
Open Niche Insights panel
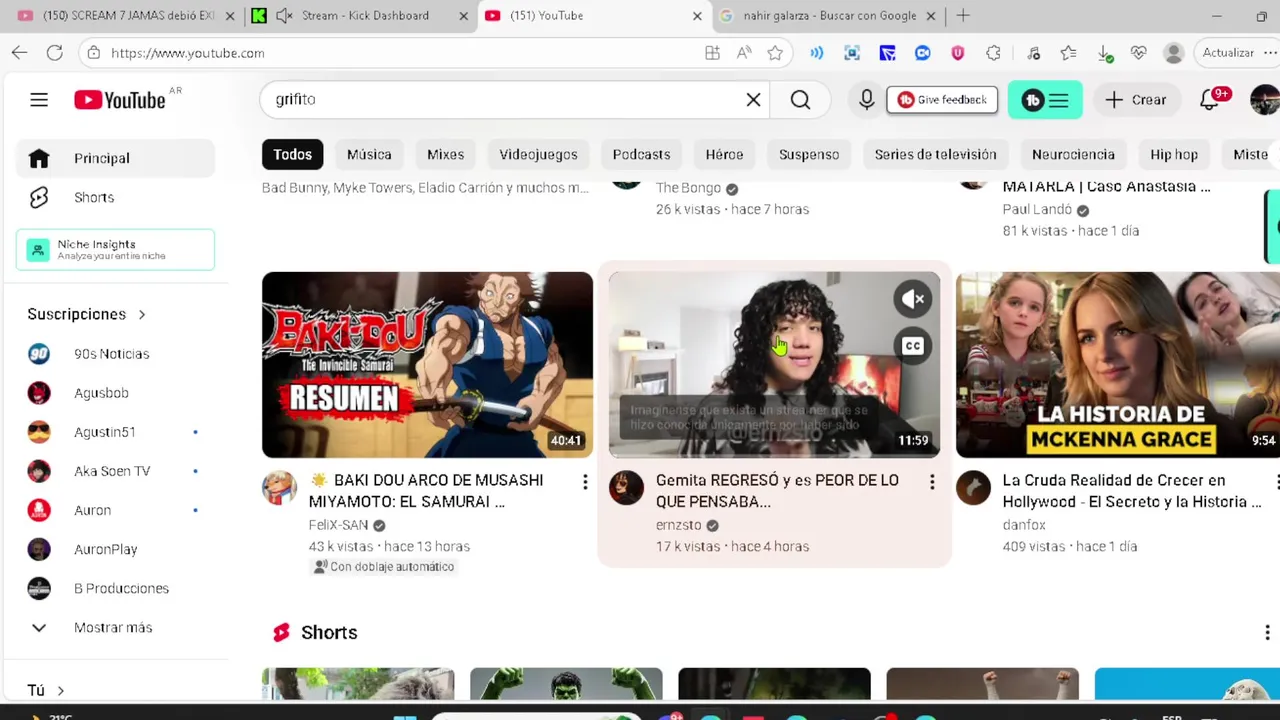pyautogui.click(x=115, y=249)
